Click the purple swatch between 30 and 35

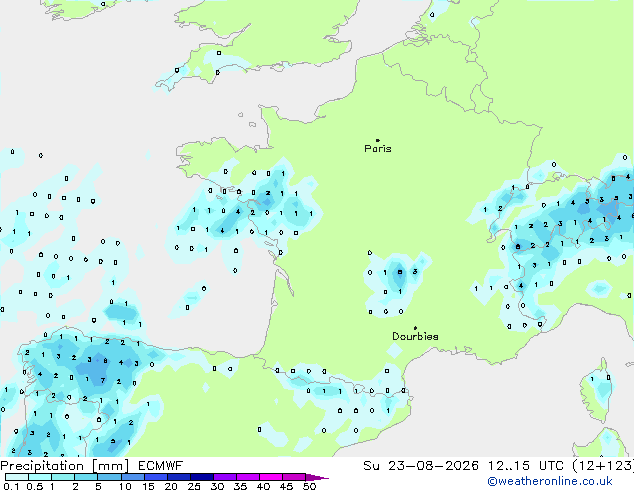tap(225, 477)
